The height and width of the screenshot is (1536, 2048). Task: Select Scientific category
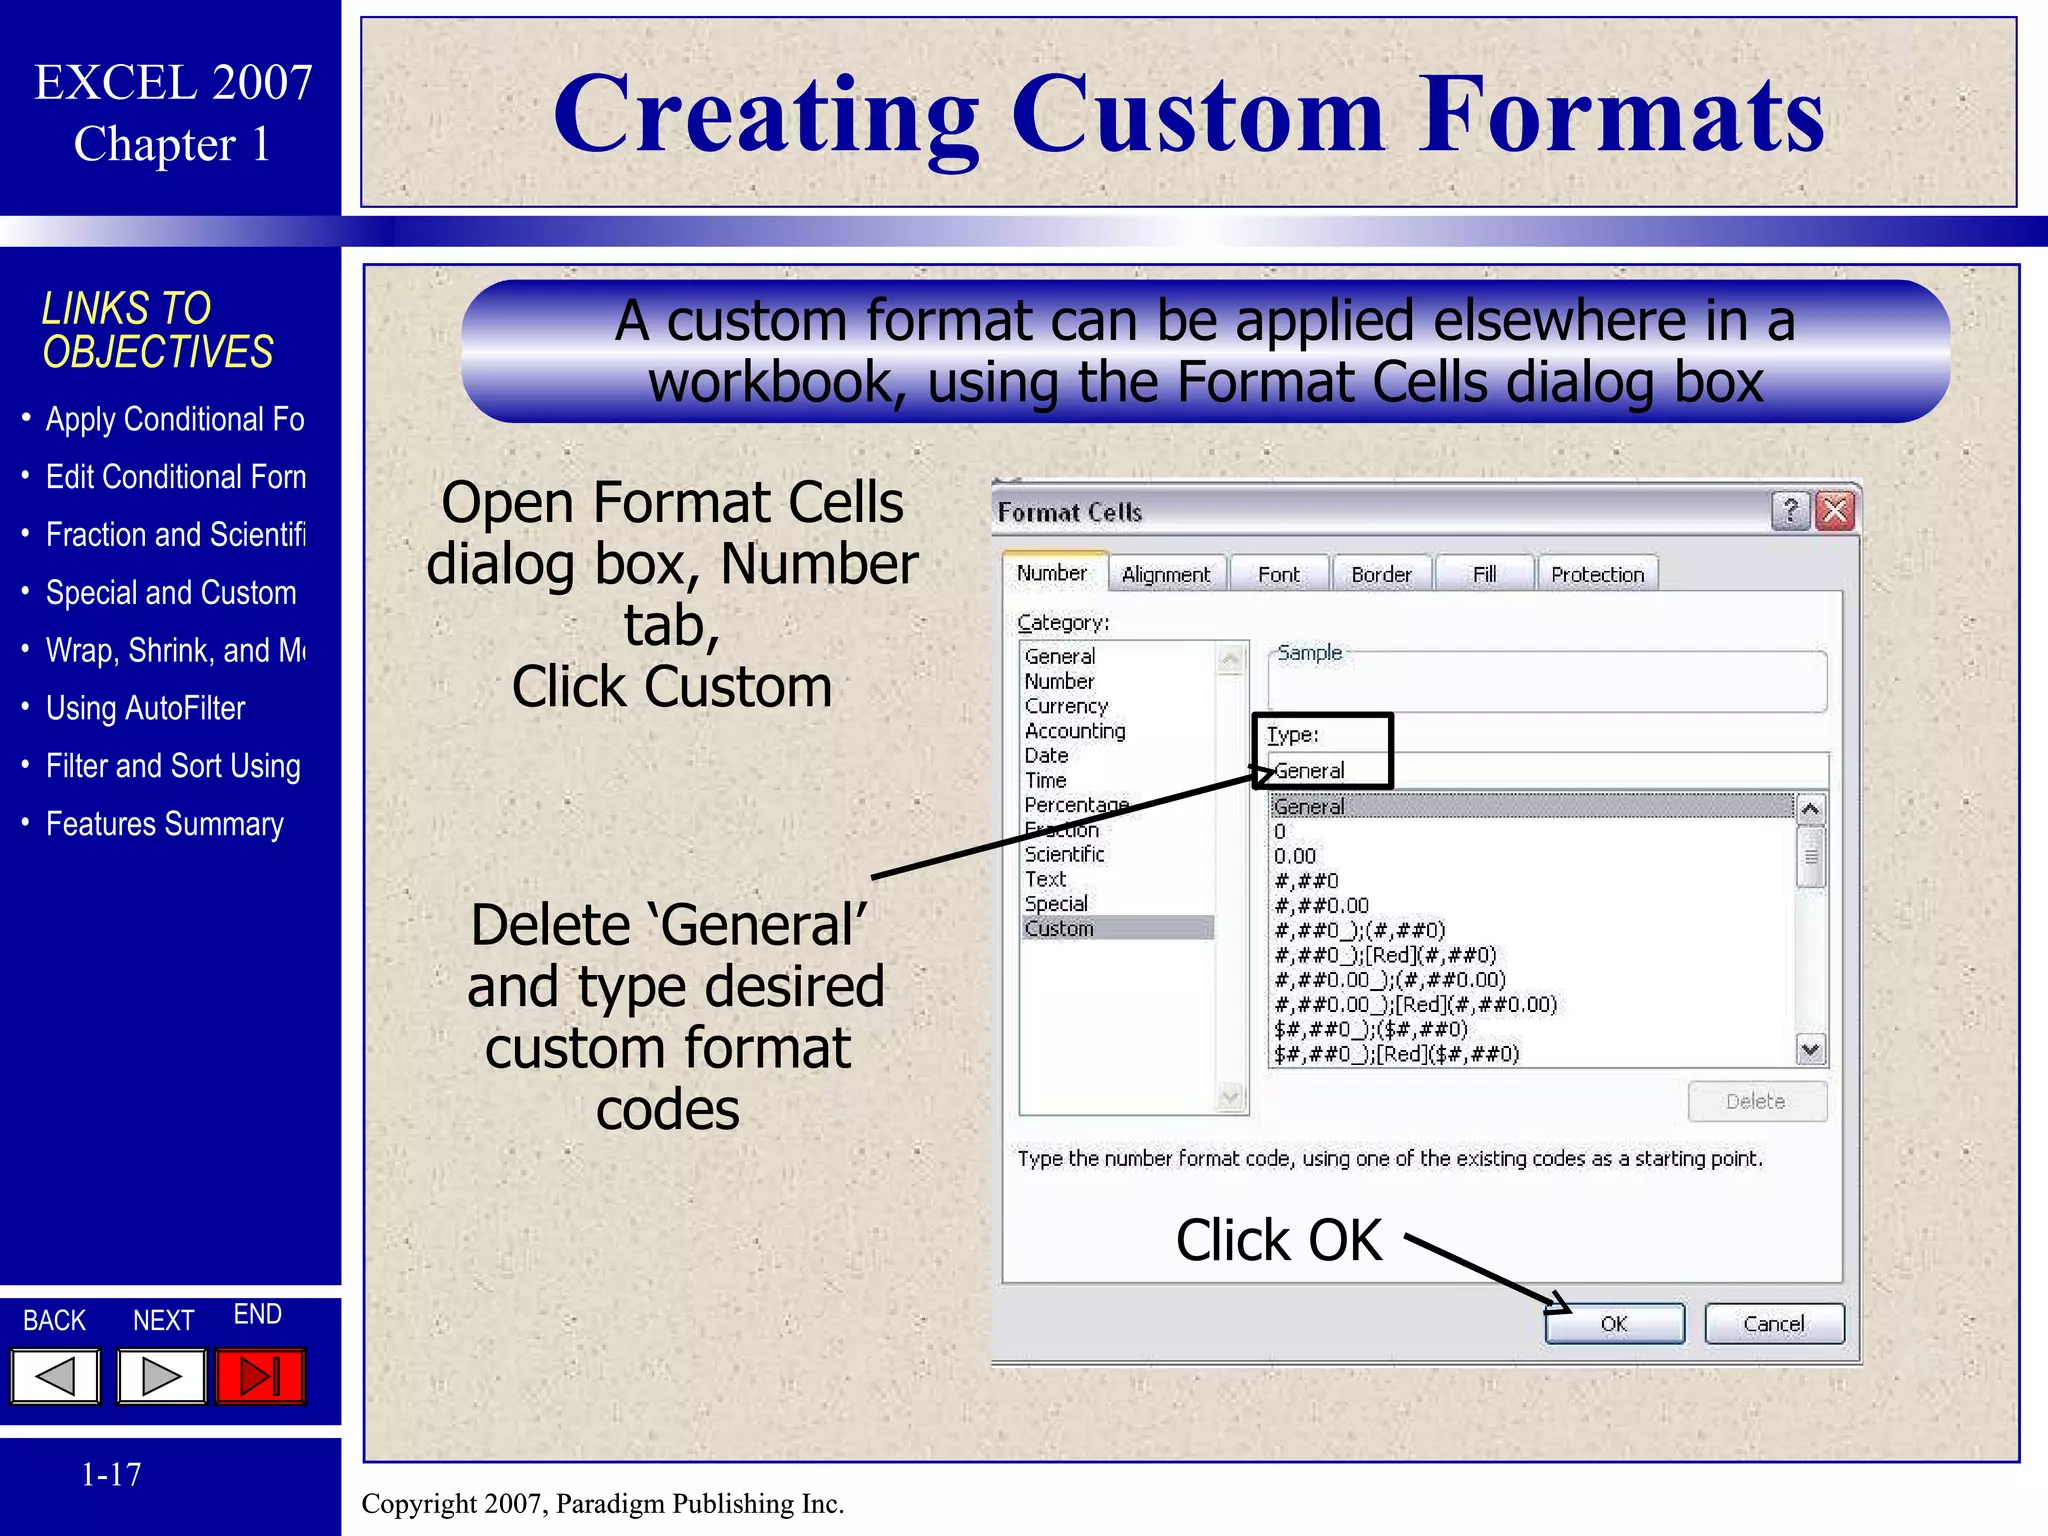tap(1065, 854)
